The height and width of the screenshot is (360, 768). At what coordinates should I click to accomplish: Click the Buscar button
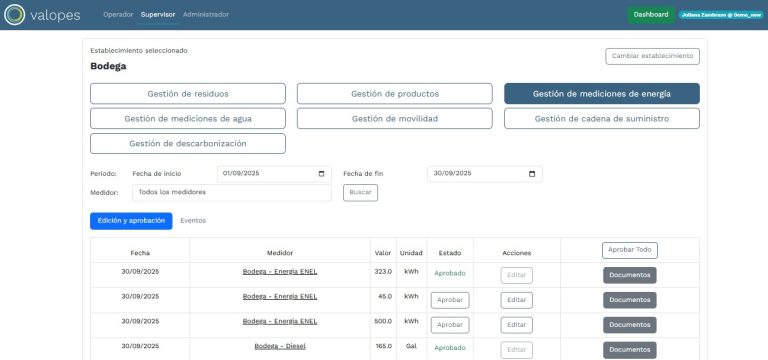(x=360, y=192)
